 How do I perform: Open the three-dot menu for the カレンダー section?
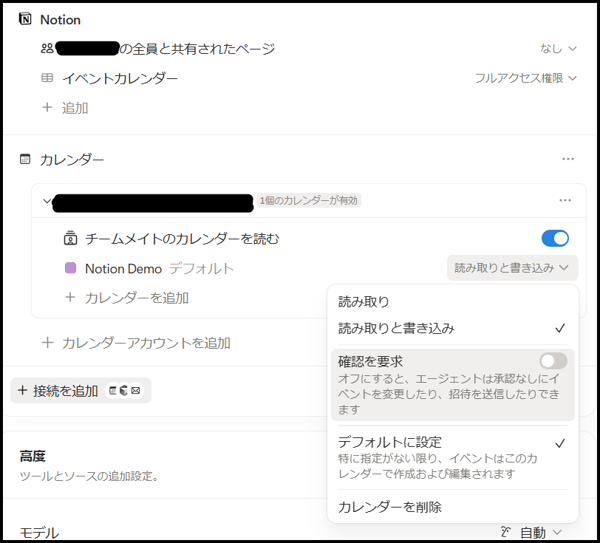(x=568, y=159)
